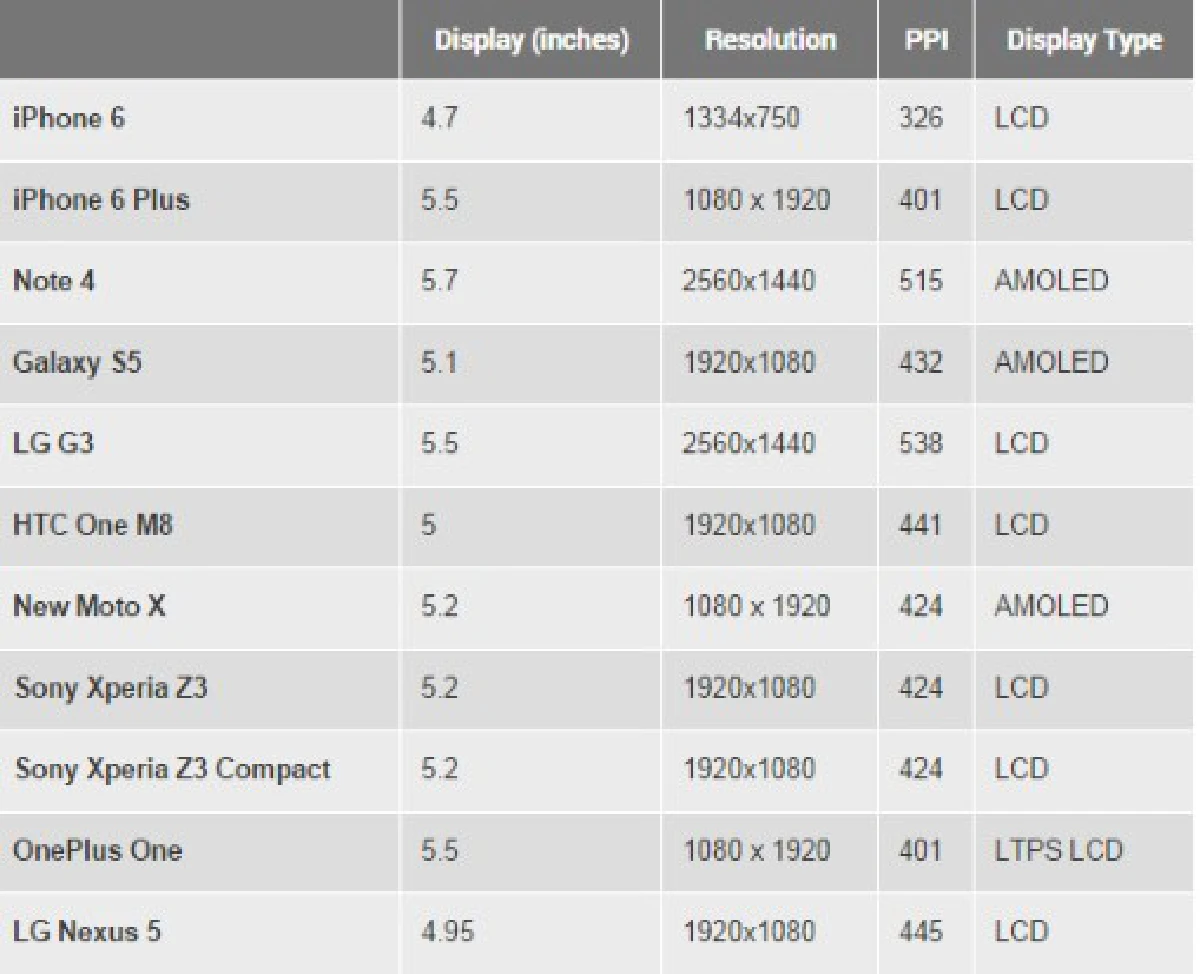1200x974 pixels.
Task: Select the LG G3 row label
Action: point(52,444)
